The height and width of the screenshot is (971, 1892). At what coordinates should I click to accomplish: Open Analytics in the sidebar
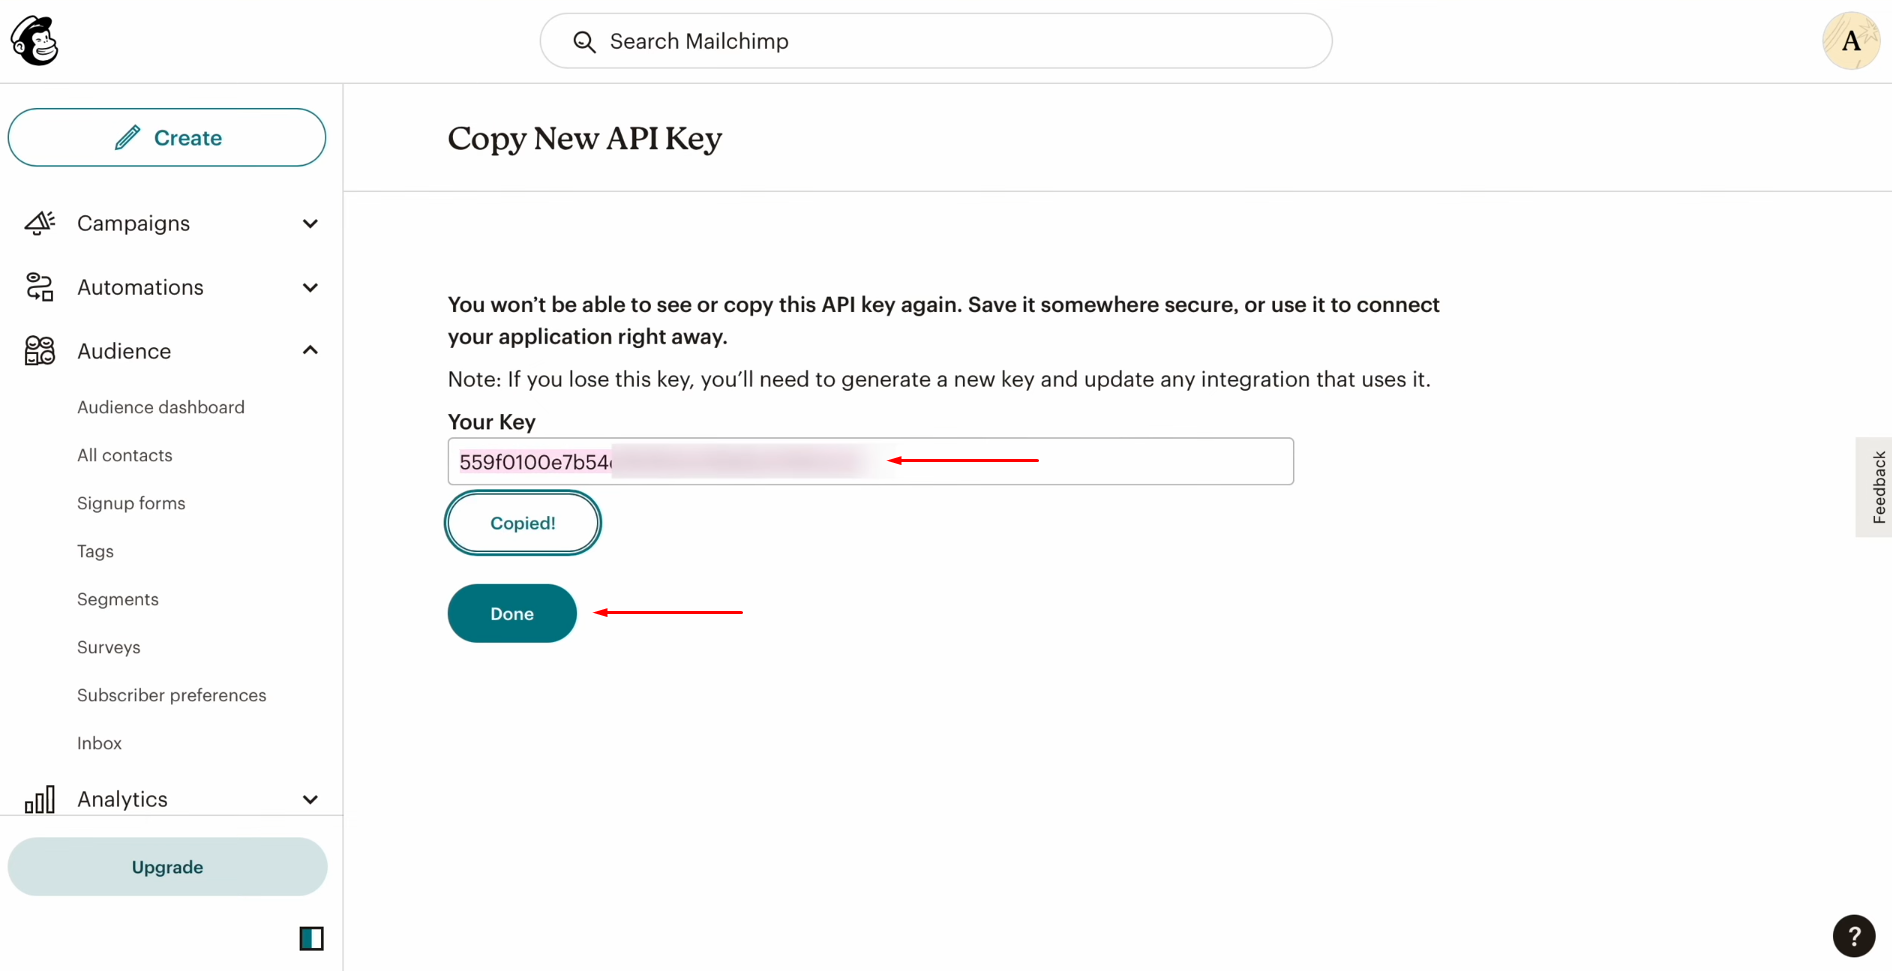click(122, 799)
